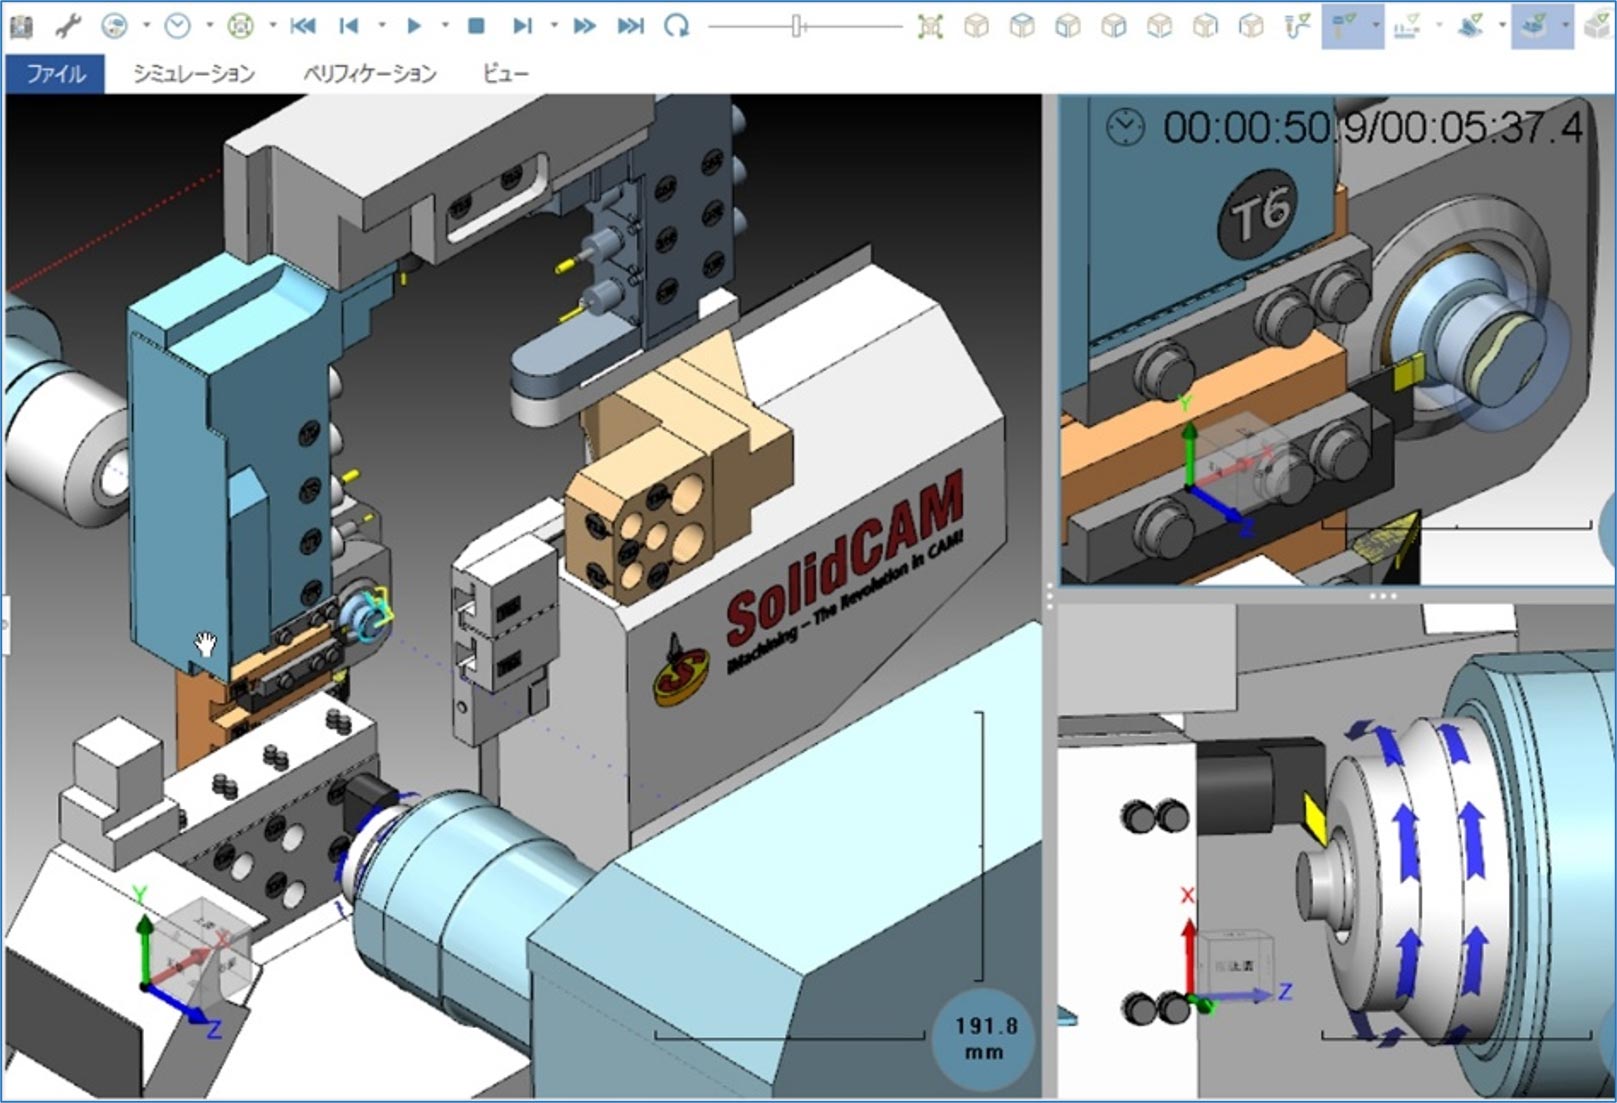The width and height of the screenshot is (1617, 1103).
Task: Fast forward the simulation
Action: tap(584, 26)
